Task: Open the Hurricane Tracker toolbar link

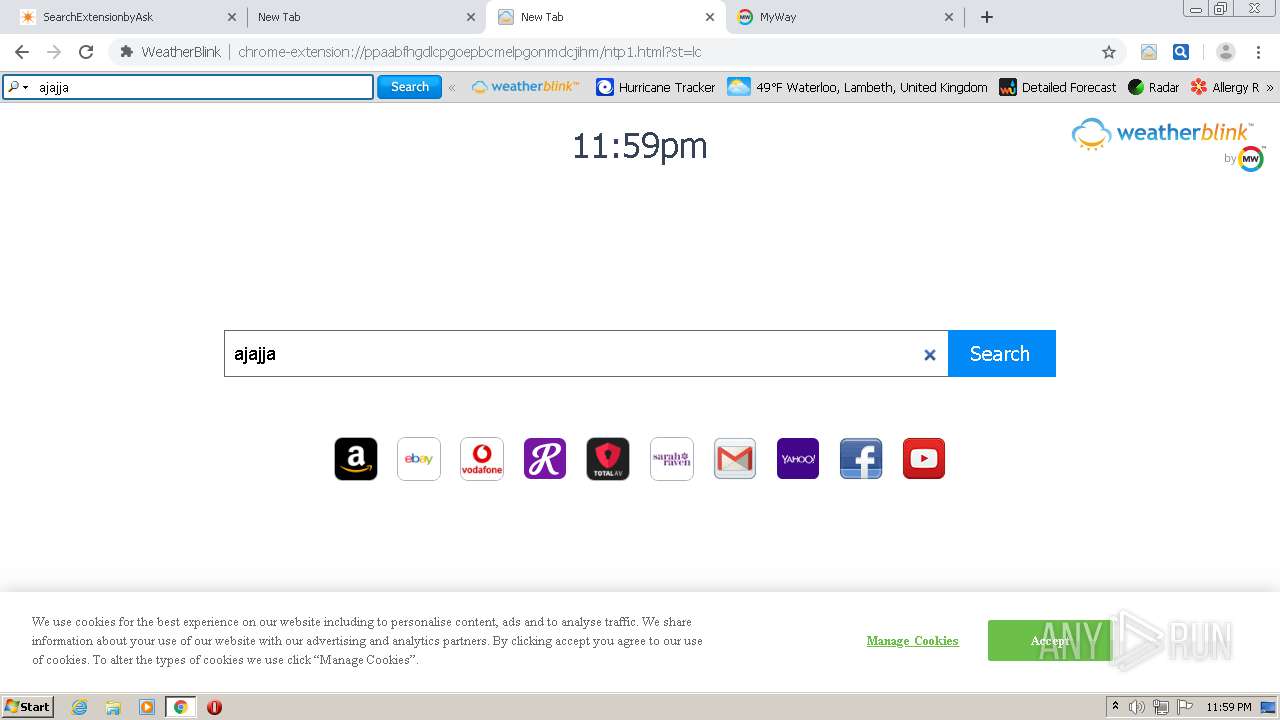Action: click(656, 87)
